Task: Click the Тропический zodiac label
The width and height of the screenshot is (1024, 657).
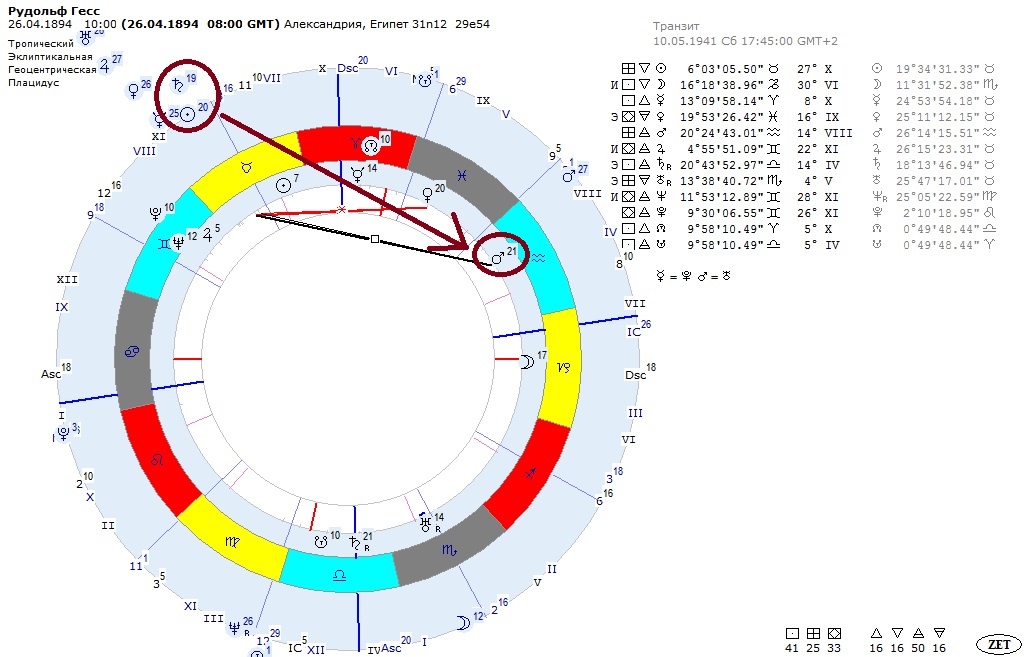Action: (x=40, y=44)
